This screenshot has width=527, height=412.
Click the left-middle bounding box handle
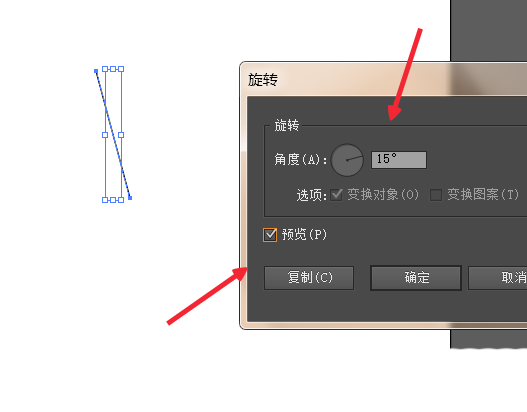(x=105, y=135)
